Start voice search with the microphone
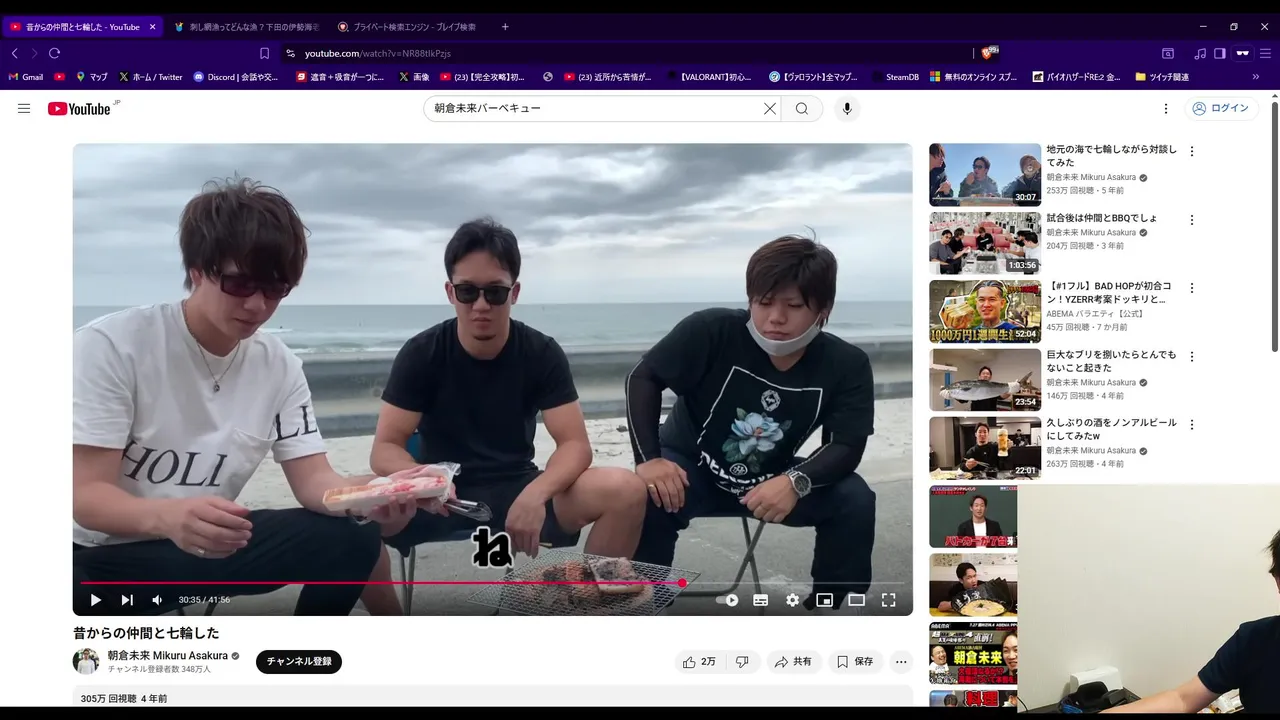 848,108
